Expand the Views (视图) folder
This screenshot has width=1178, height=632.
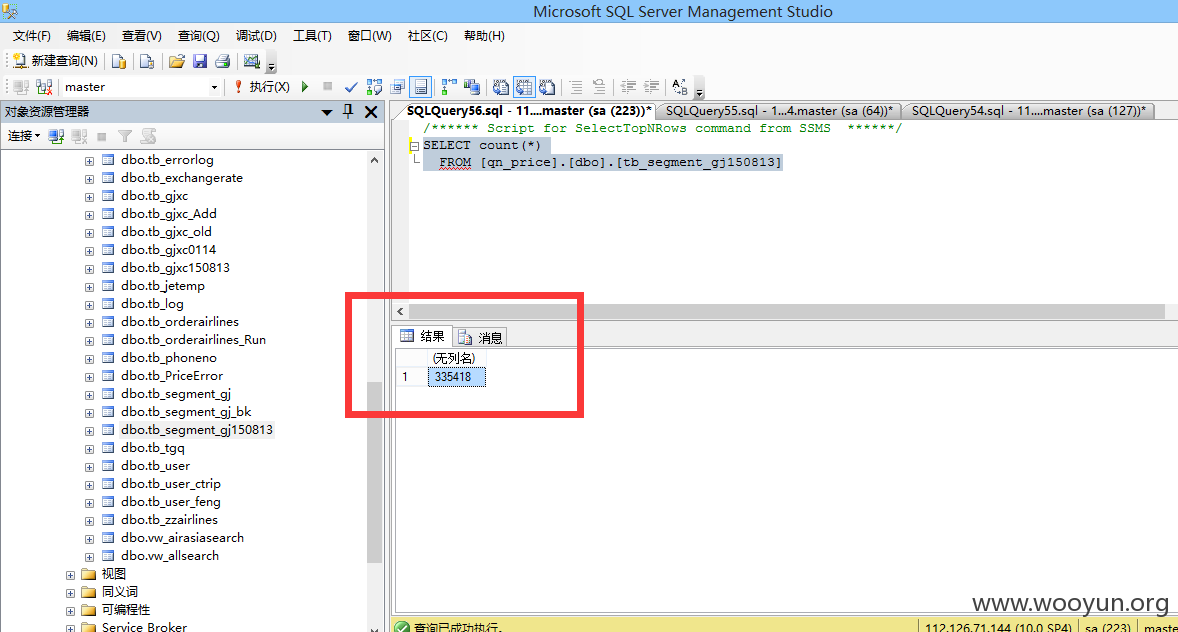[x=70, y=575]
